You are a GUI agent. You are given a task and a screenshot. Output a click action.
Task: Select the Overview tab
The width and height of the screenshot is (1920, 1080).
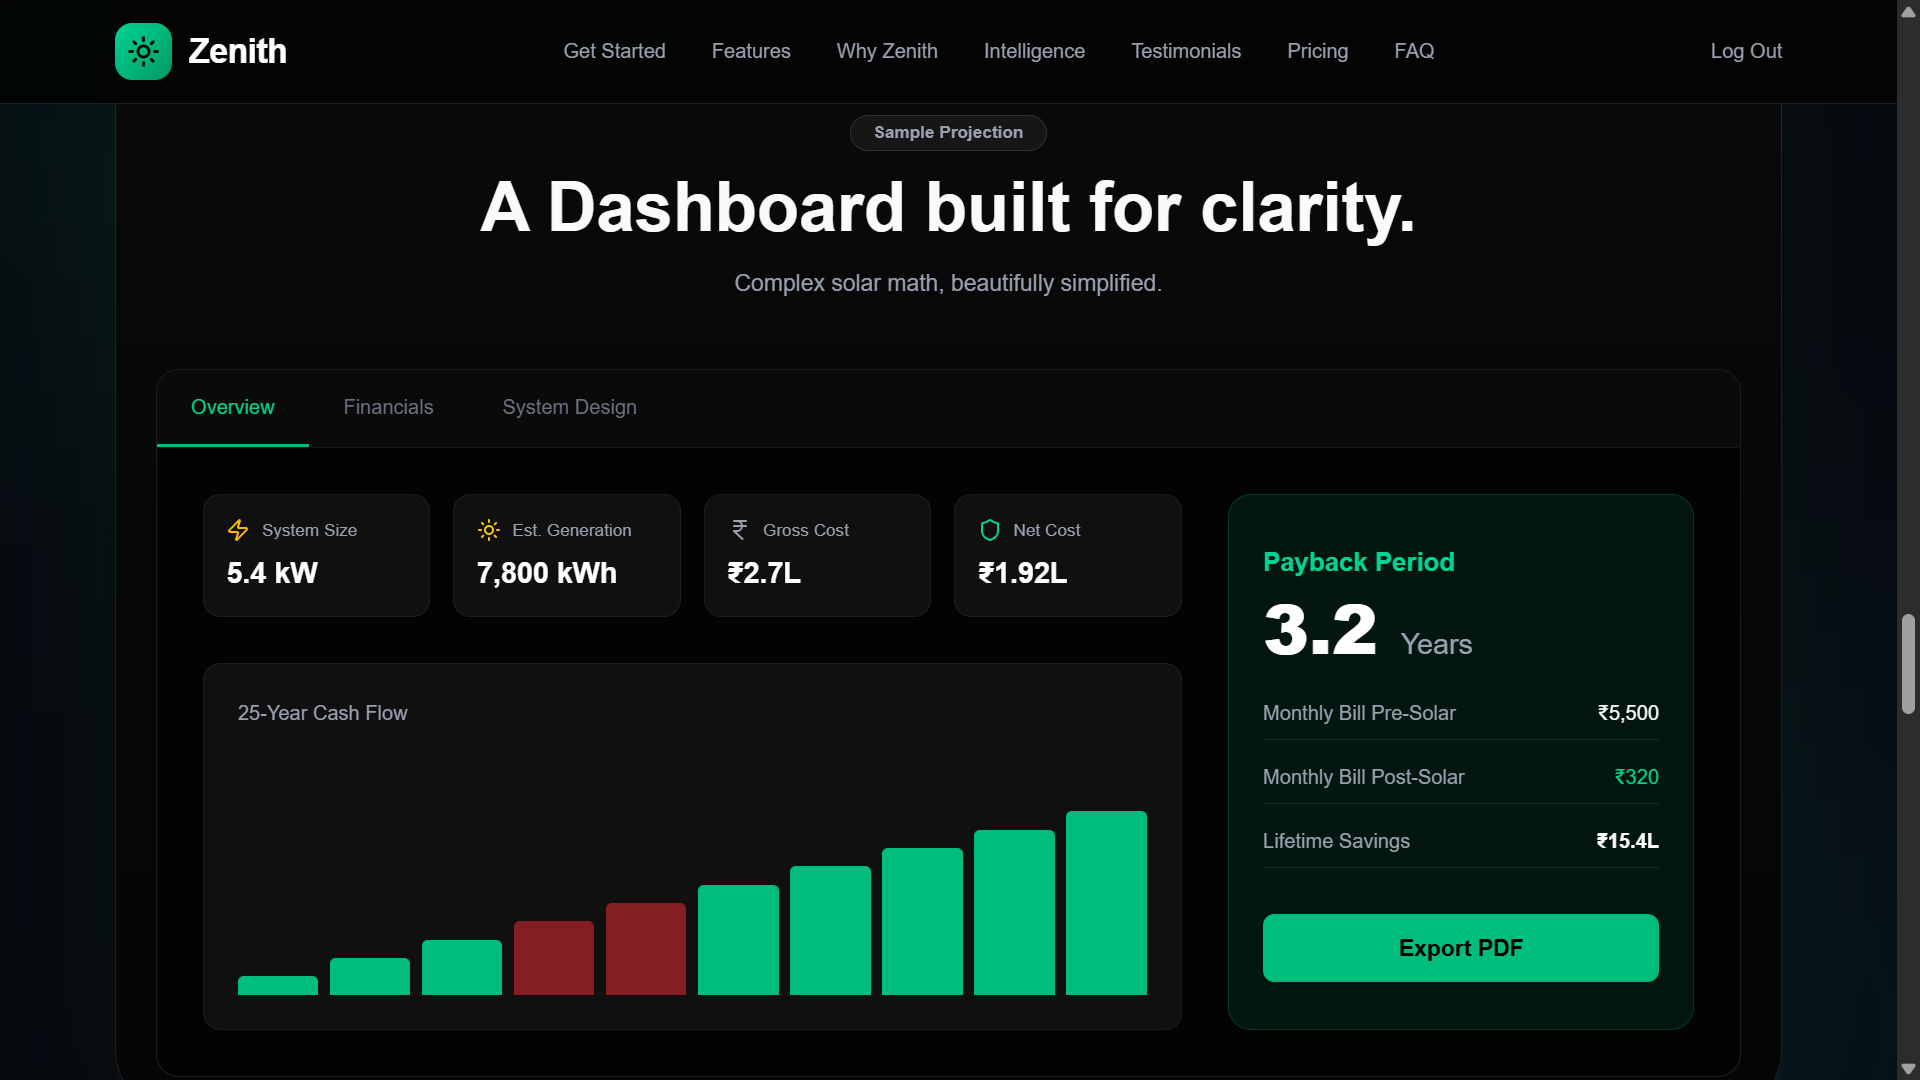click(x=232, y=407)
